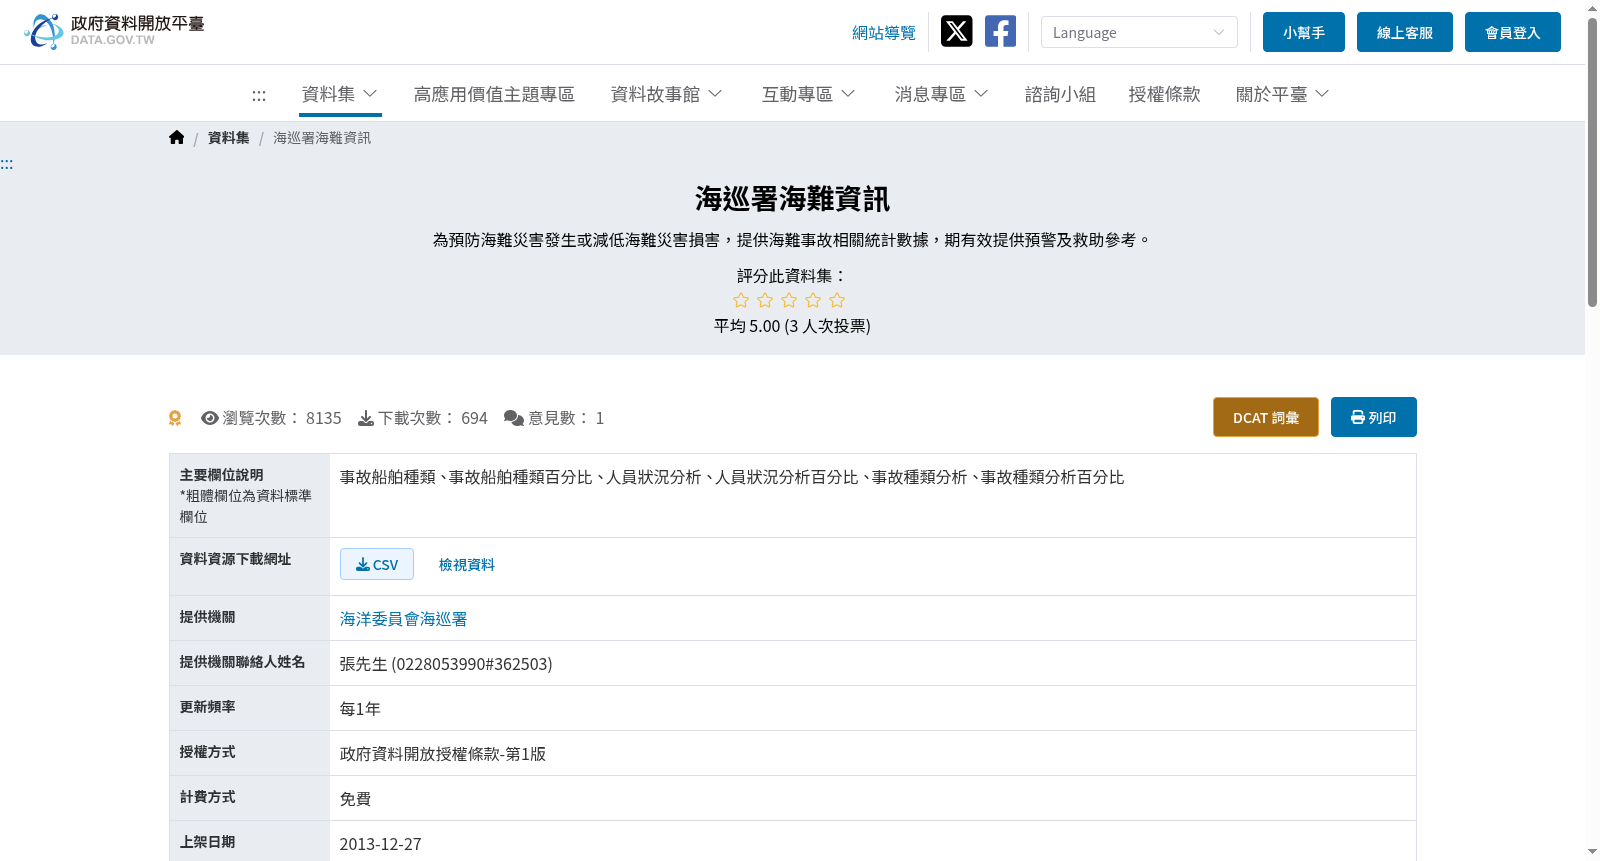Rate dataset with the second star
This screenshot has height=861, width=1600.
coord(765,300)
